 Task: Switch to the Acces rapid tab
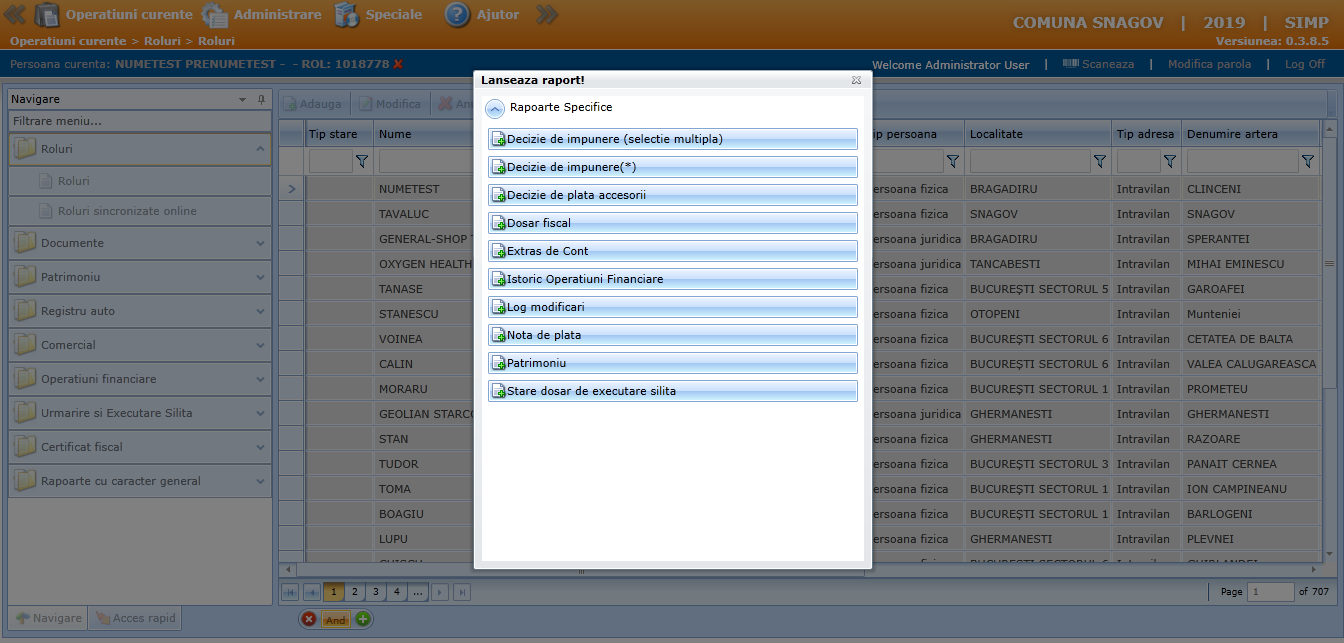135,618
